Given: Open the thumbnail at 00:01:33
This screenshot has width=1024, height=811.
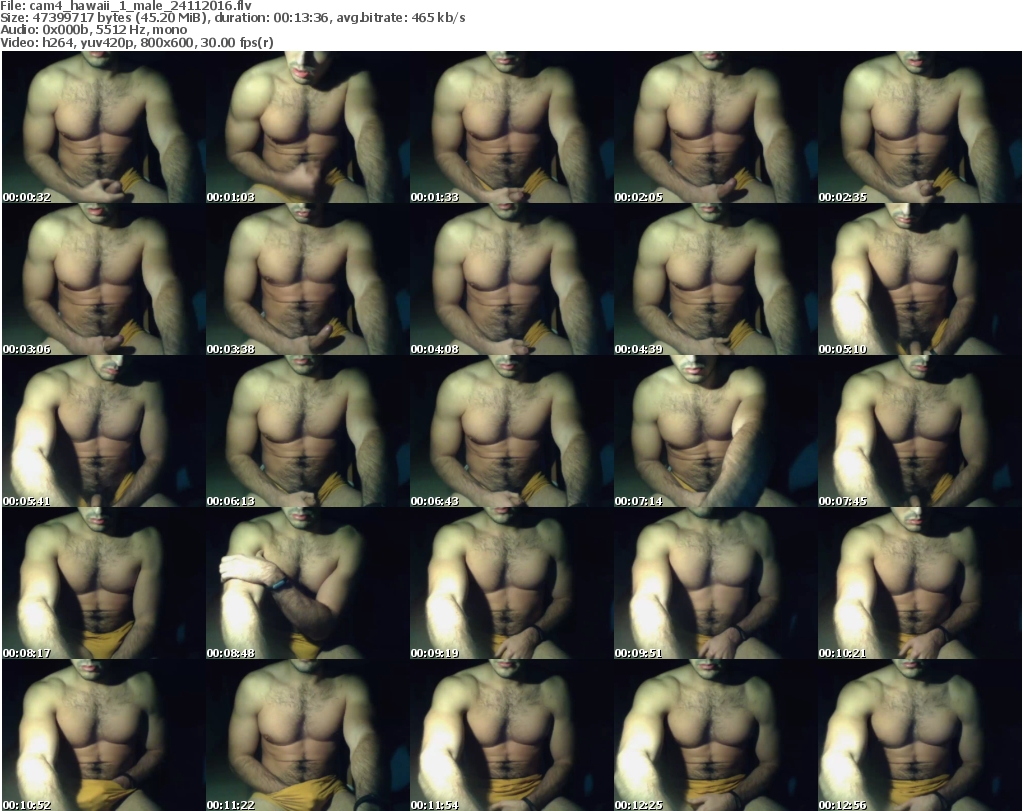Looking at the screenshot, I should 511,128.
